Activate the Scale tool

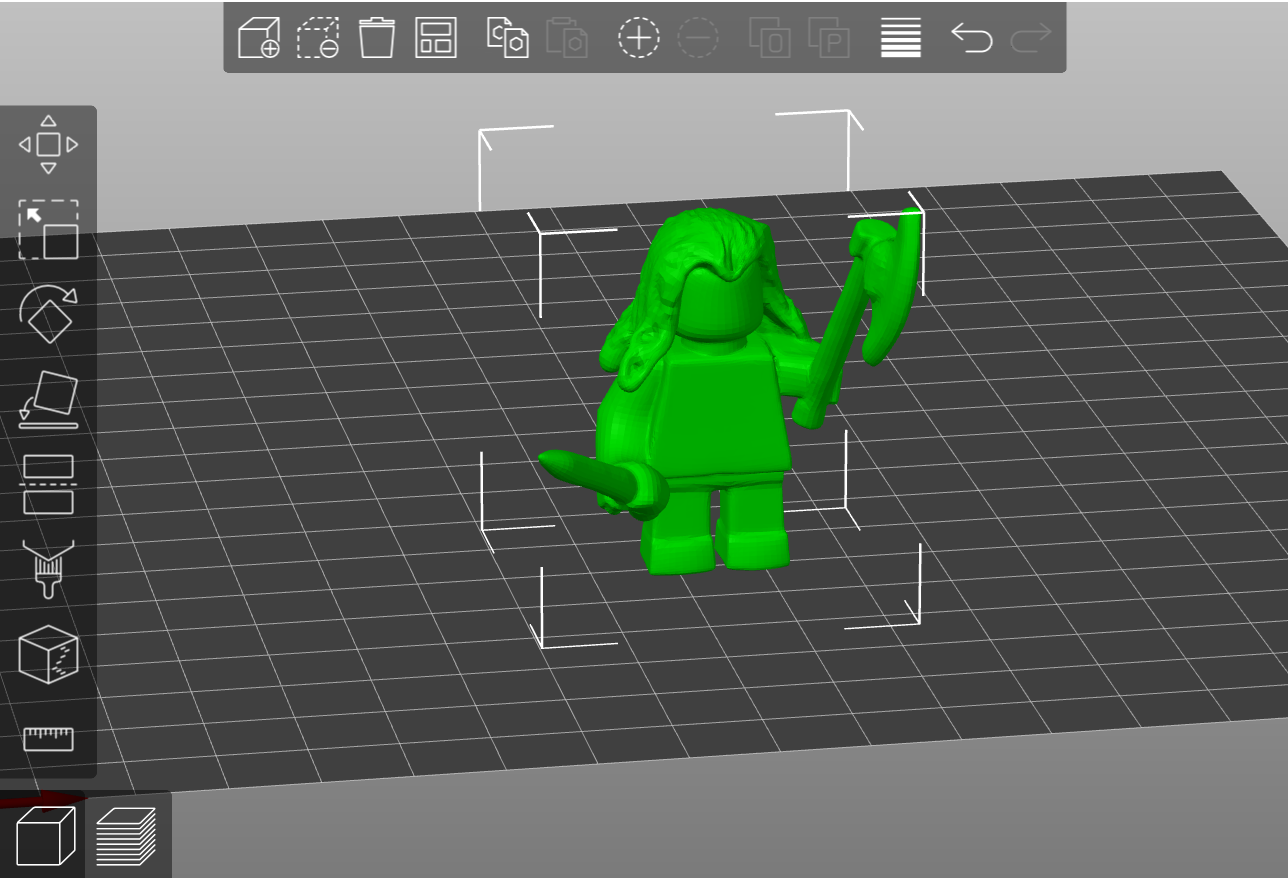[x=48, y=229]
